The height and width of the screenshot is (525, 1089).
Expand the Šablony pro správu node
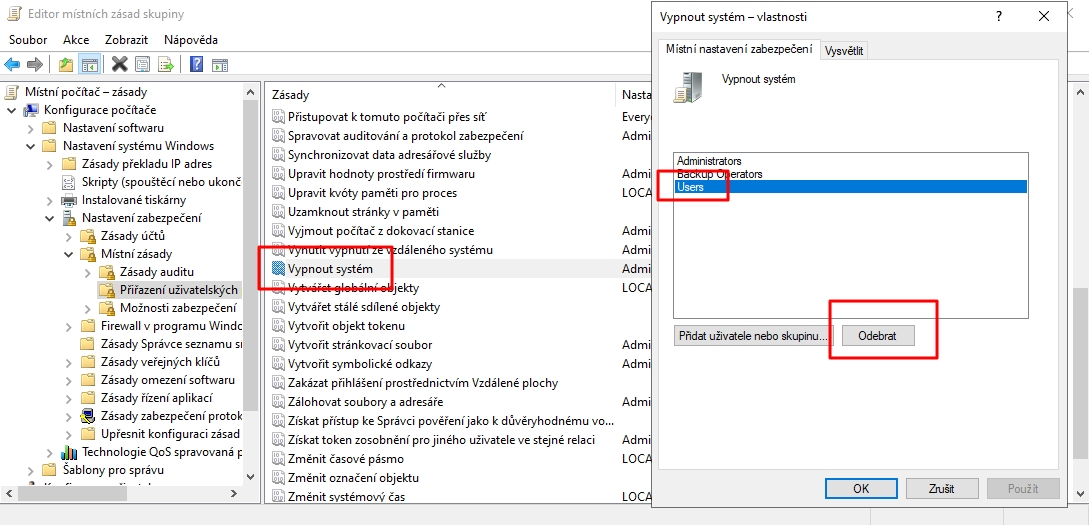[x=31, y=470]
